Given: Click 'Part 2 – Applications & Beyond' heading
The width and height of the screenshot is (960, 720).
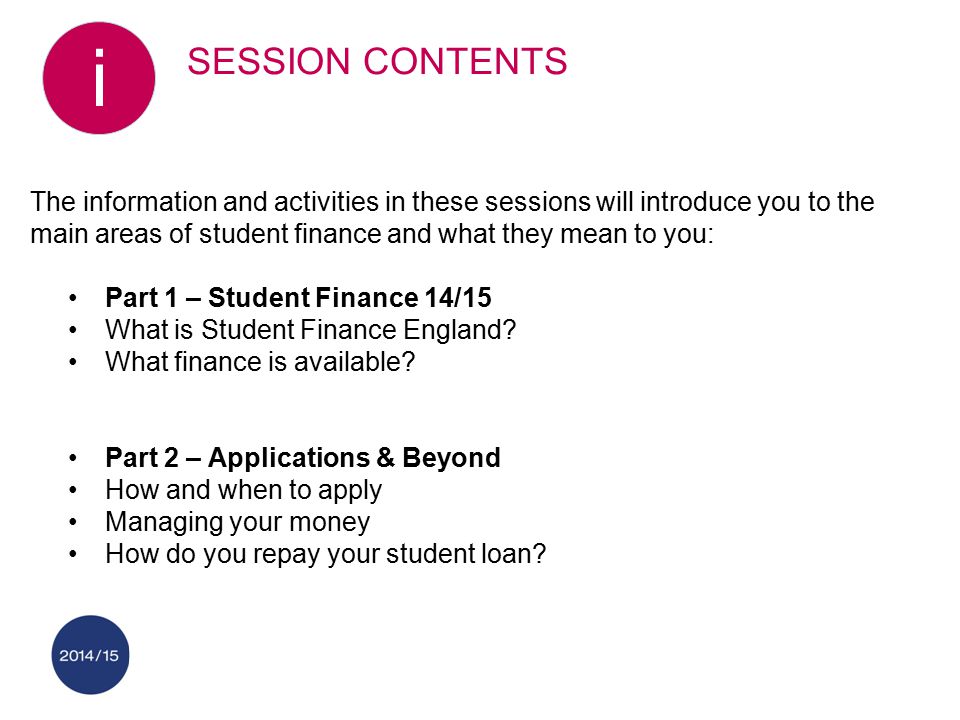Looking at the screenshot, I should [303, 457].
